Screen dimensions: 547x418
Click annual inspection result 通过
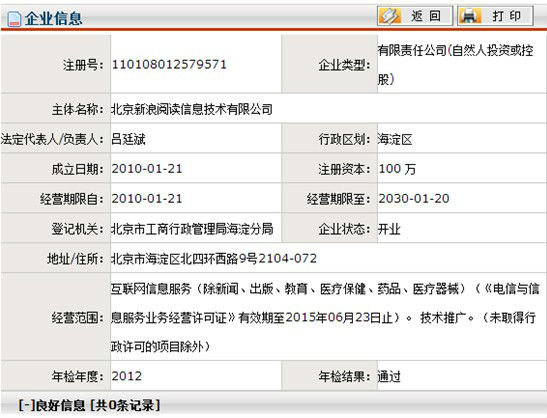point(389,376)
